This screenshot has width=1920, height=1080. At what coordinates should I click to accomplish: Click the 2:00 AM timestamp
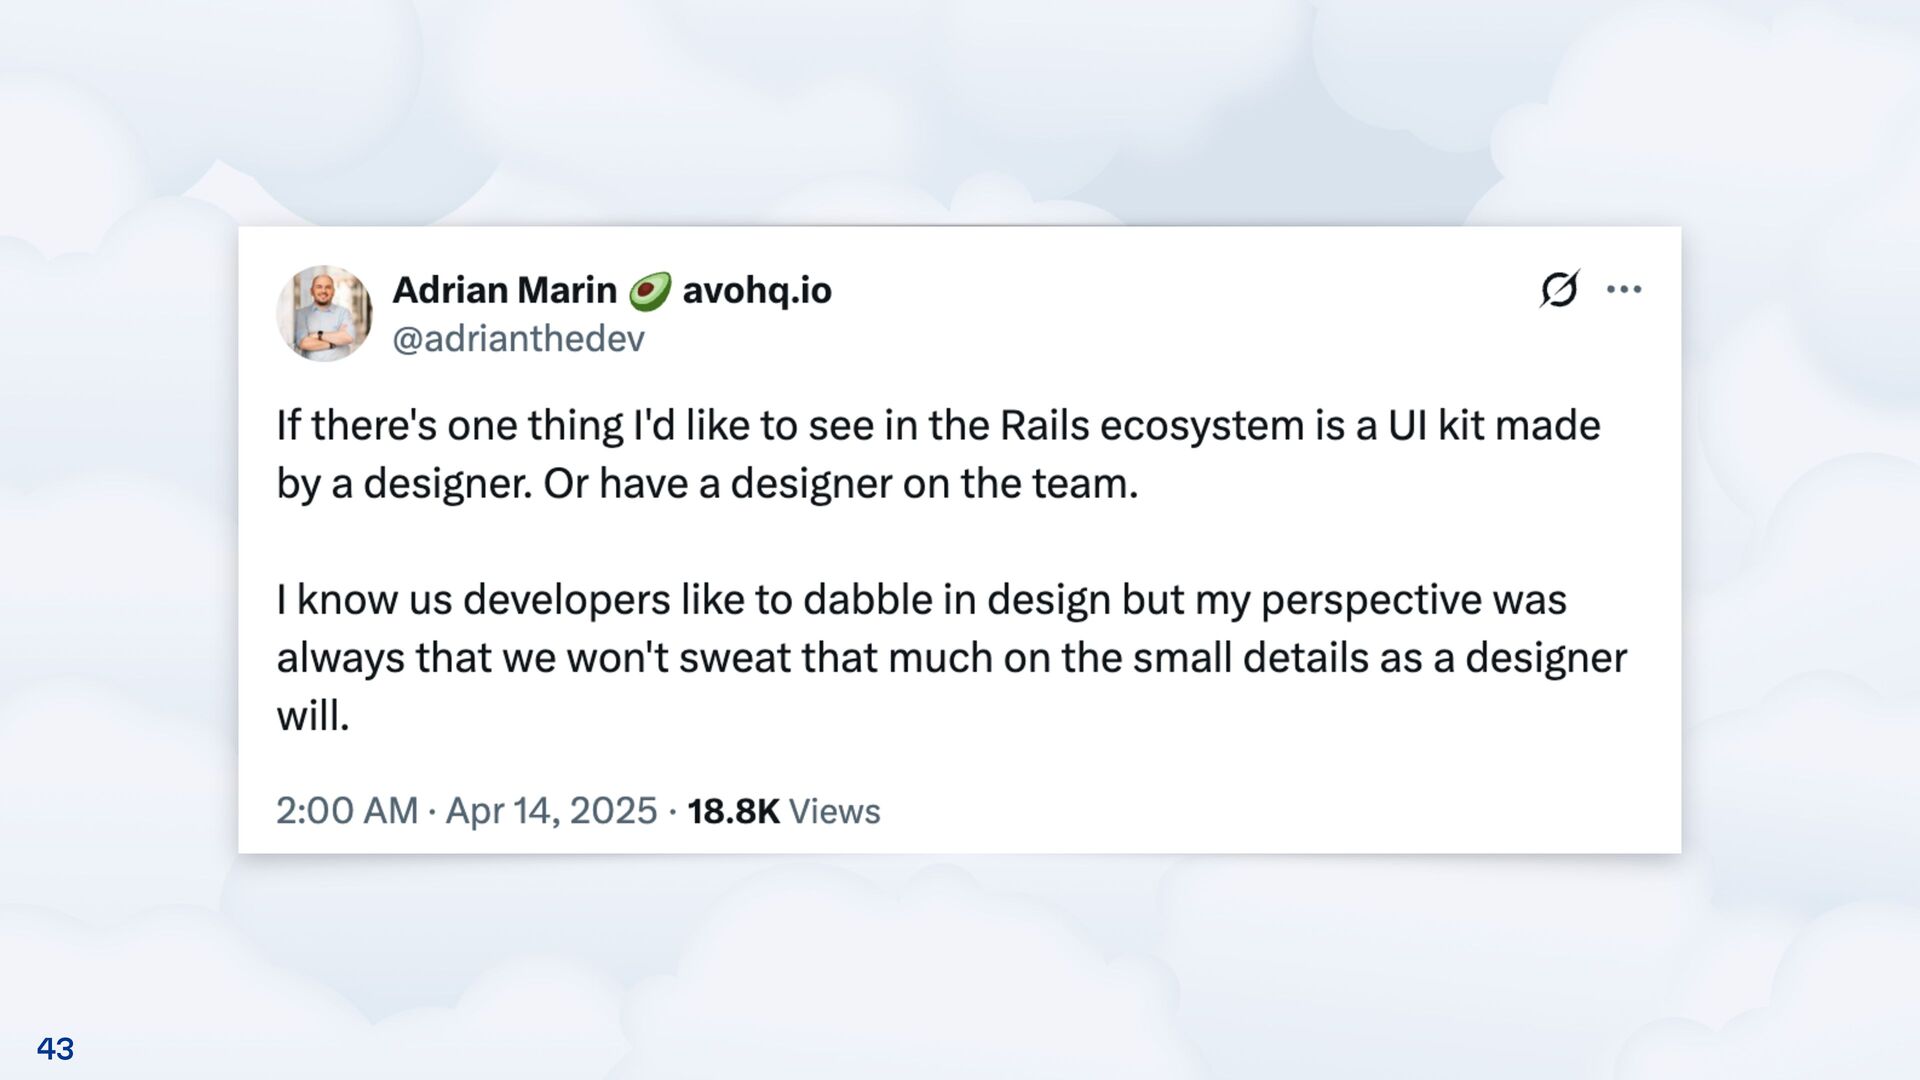point(346,810)
